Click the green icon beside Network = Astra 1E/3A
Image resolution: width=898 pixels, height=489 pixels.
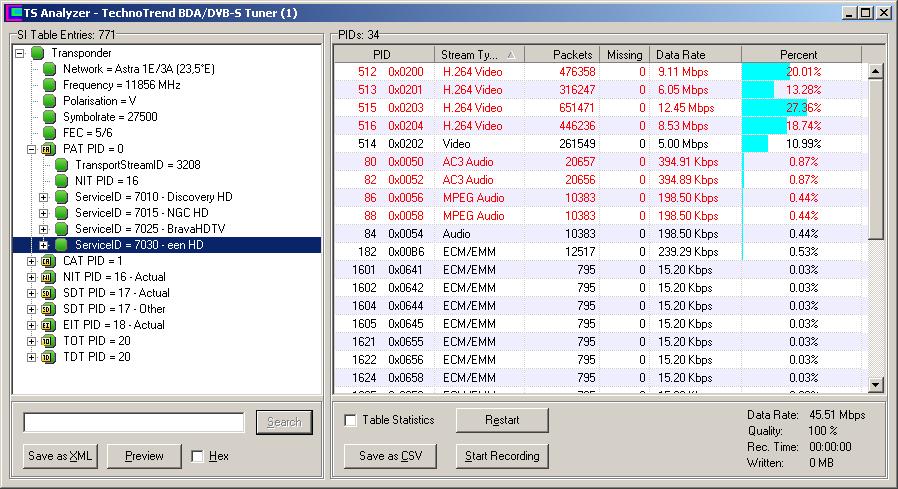[x=50, y=69]
